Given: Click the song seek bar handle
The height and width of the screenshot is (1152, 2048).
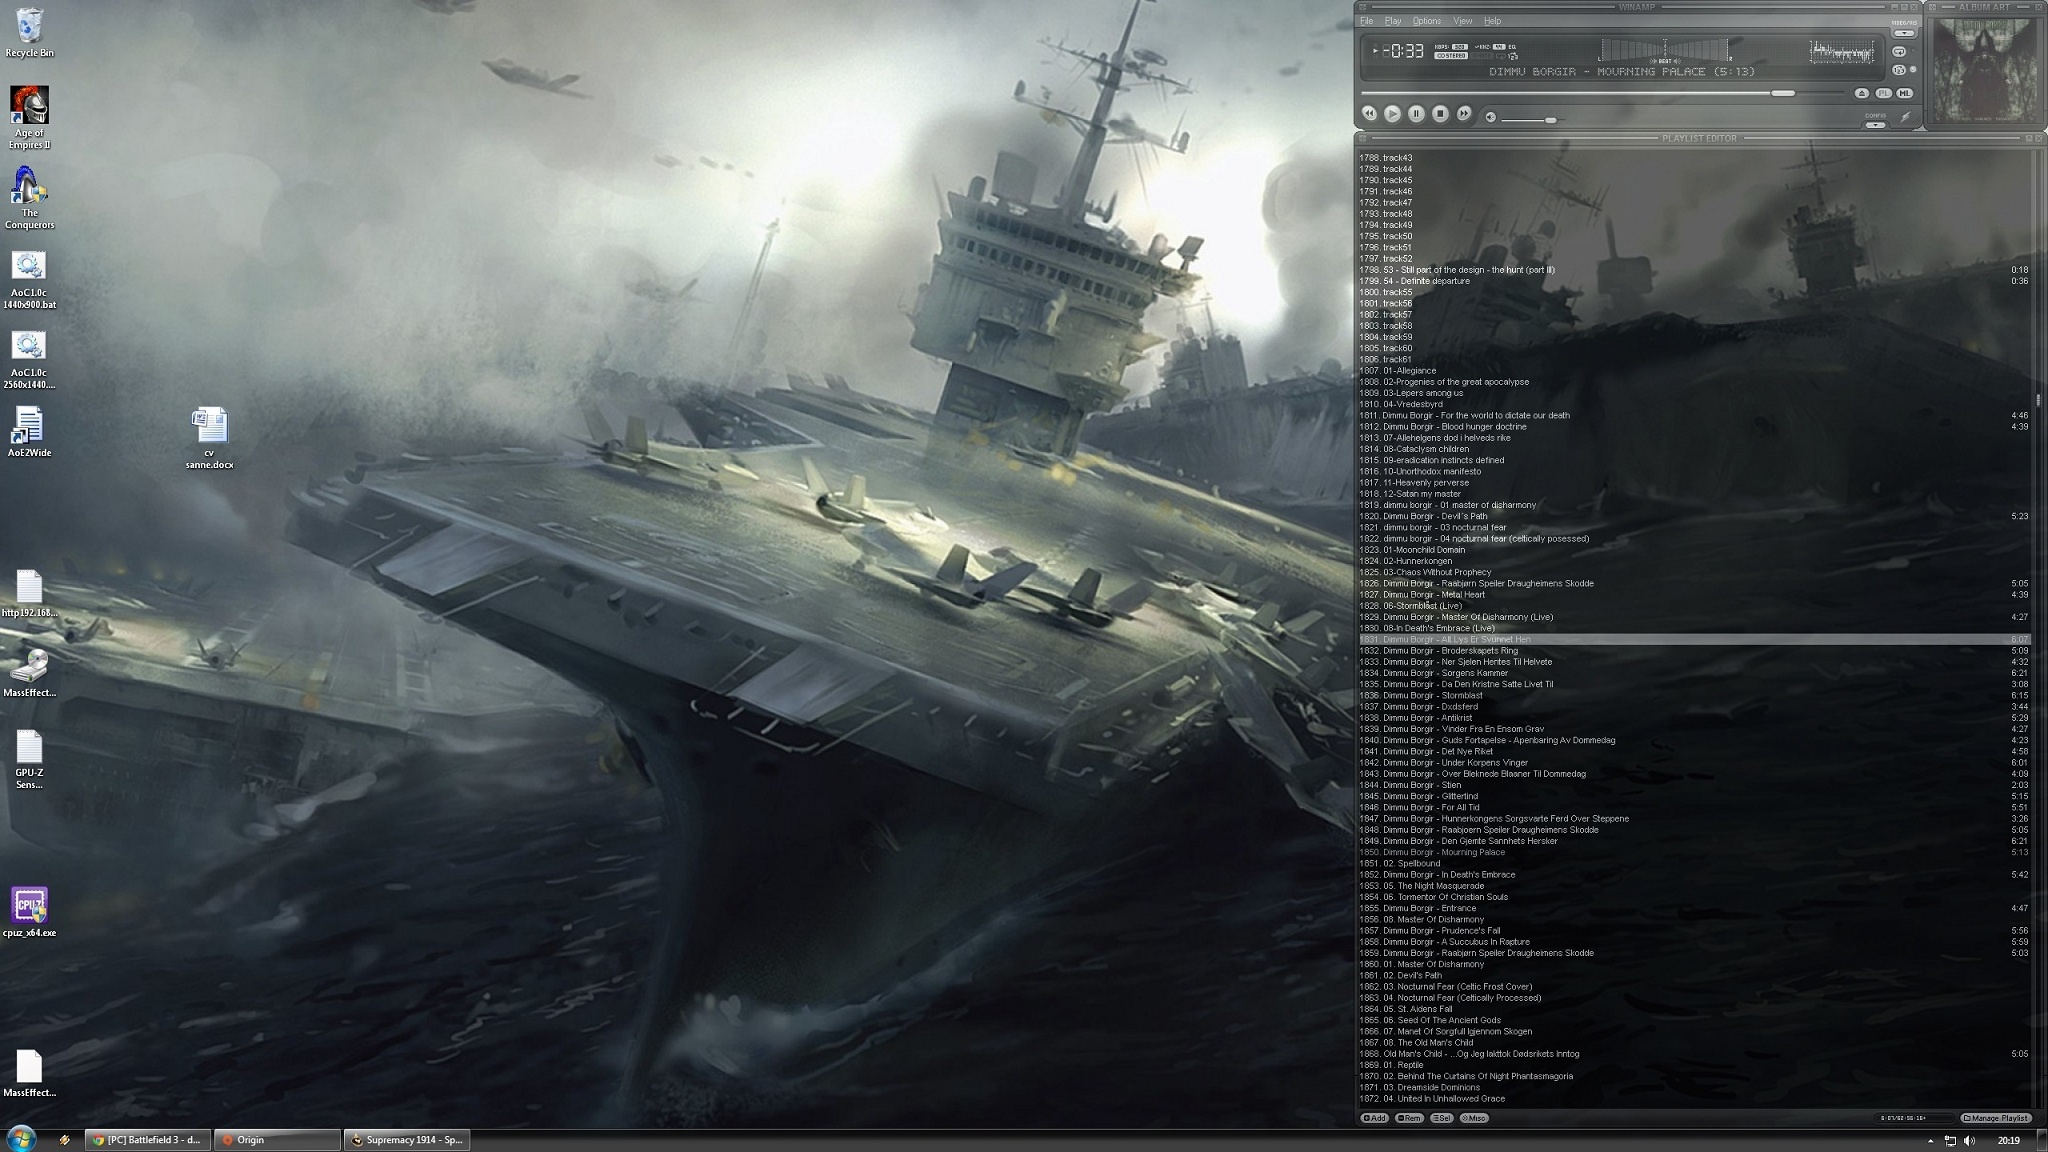Looking at the screenshot, I should (x=1782, y=93).
